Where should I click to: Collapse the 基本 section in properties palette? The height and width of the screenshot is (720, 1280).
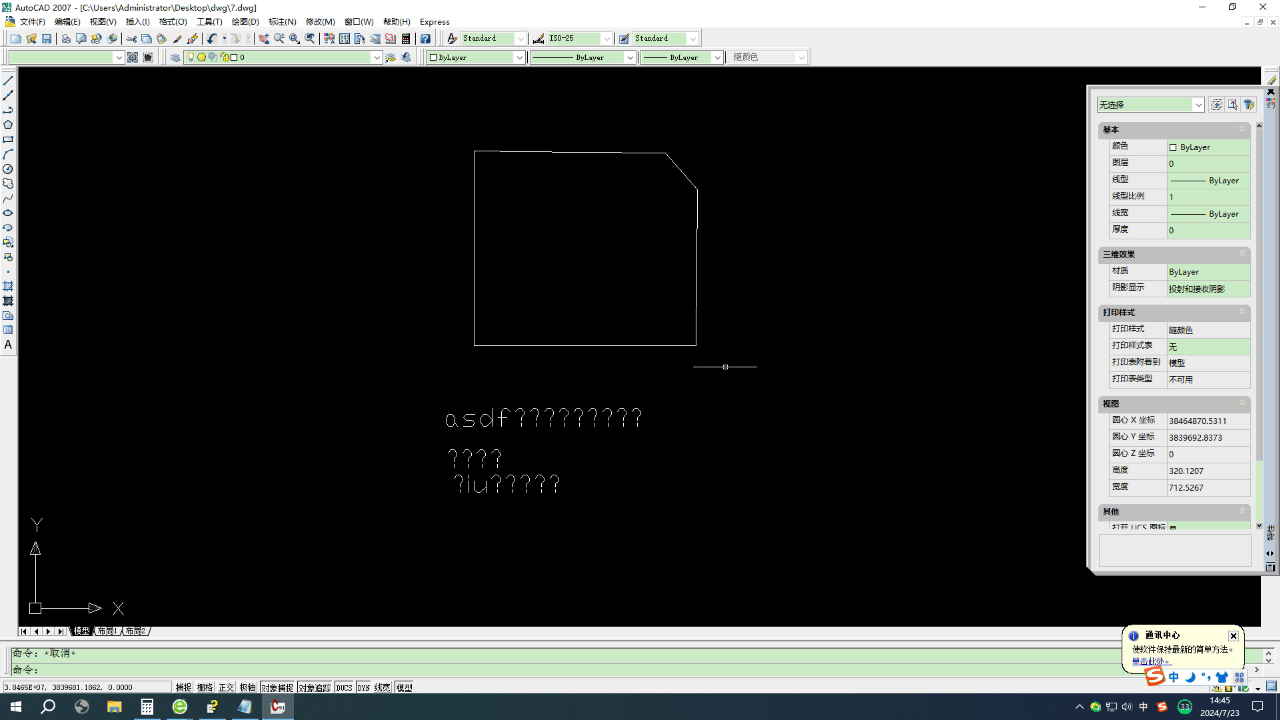coord(1243,130)
